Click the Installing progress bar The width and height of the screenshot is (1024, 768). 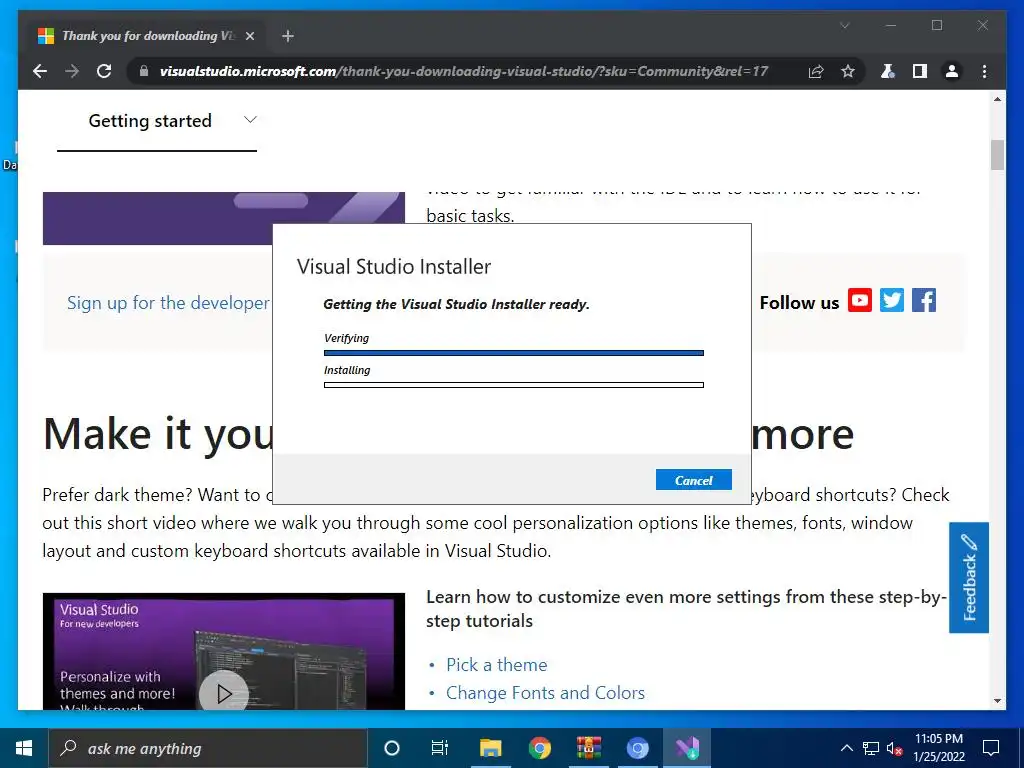click(513, 385)
